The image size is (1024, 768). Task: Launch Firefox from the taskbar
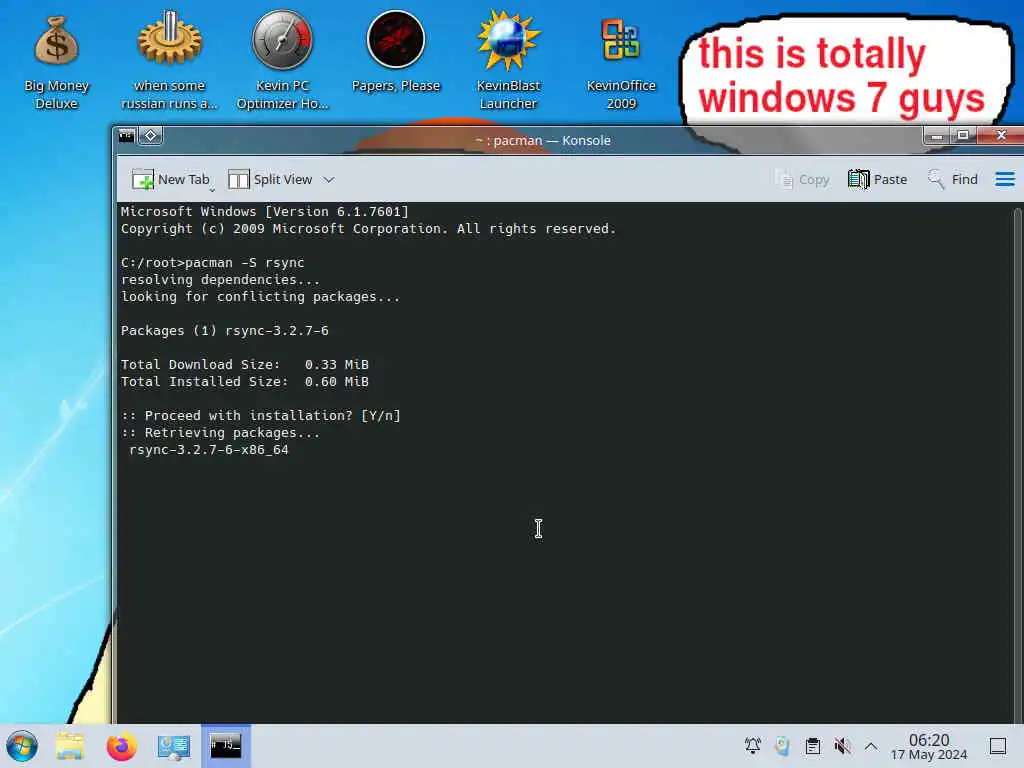[121, 746]
